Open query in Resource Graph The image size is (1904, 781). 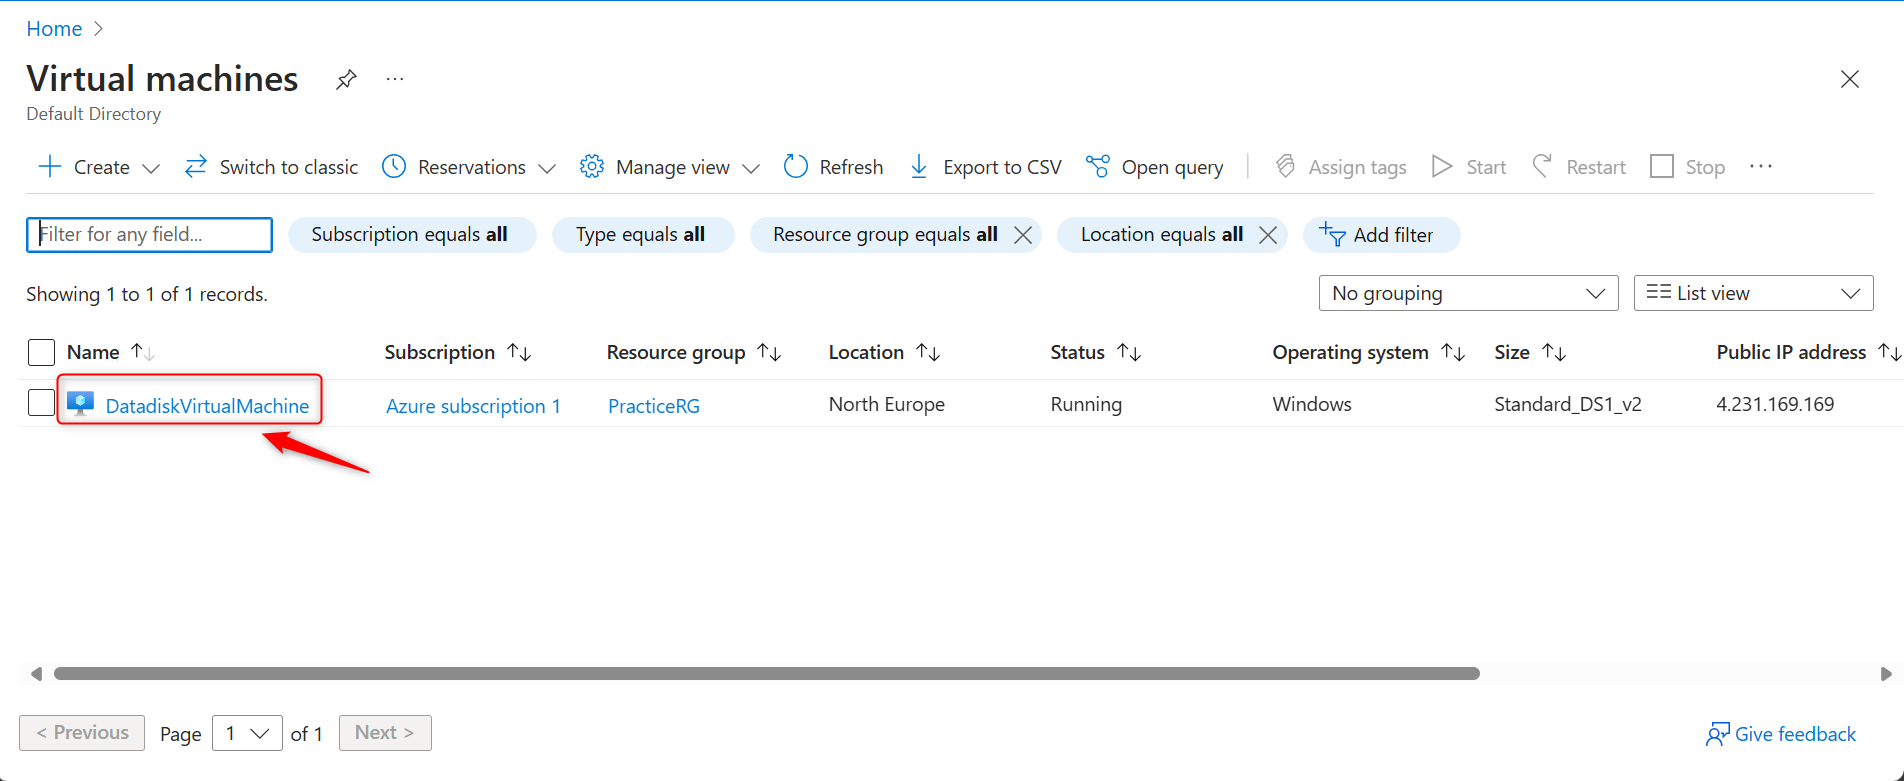click(1155, 167)
